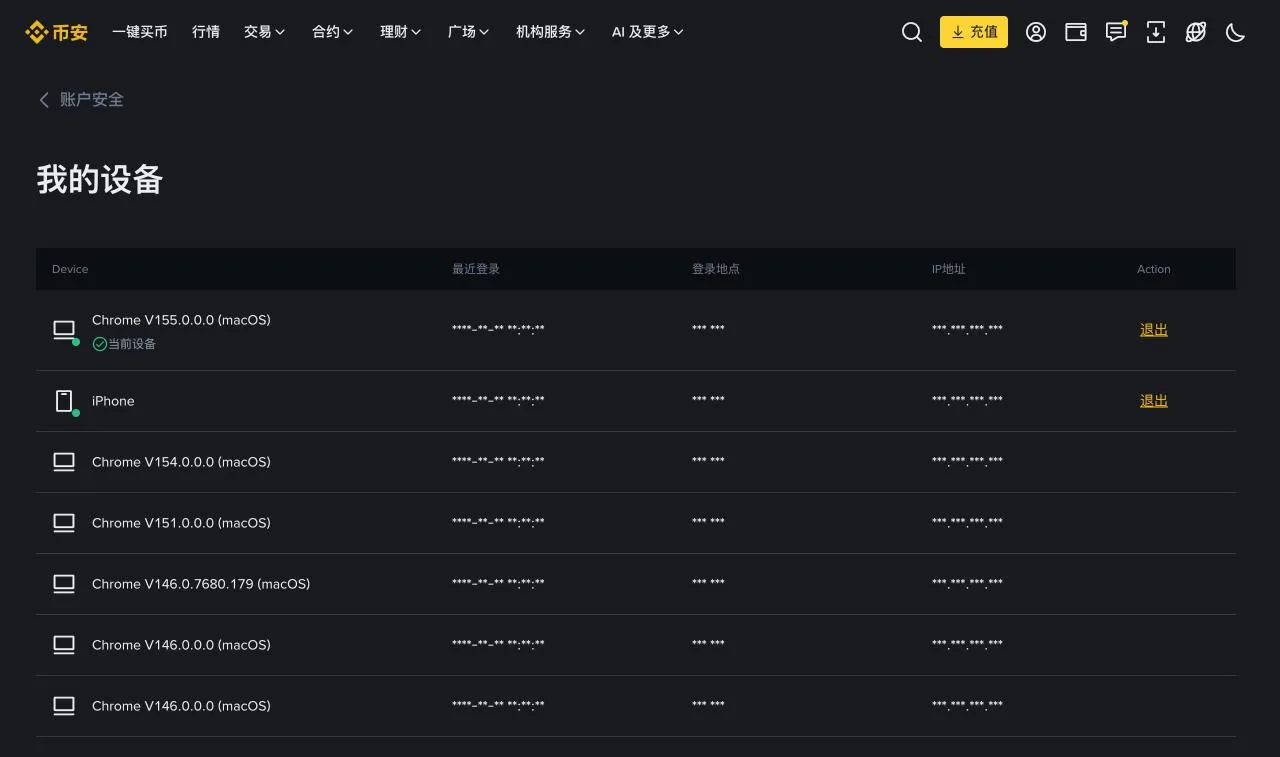Screen dimensions: 1280x757
Task: Click the laptop icon for Chrome V154.0.0.0
Action: (64, 462)
